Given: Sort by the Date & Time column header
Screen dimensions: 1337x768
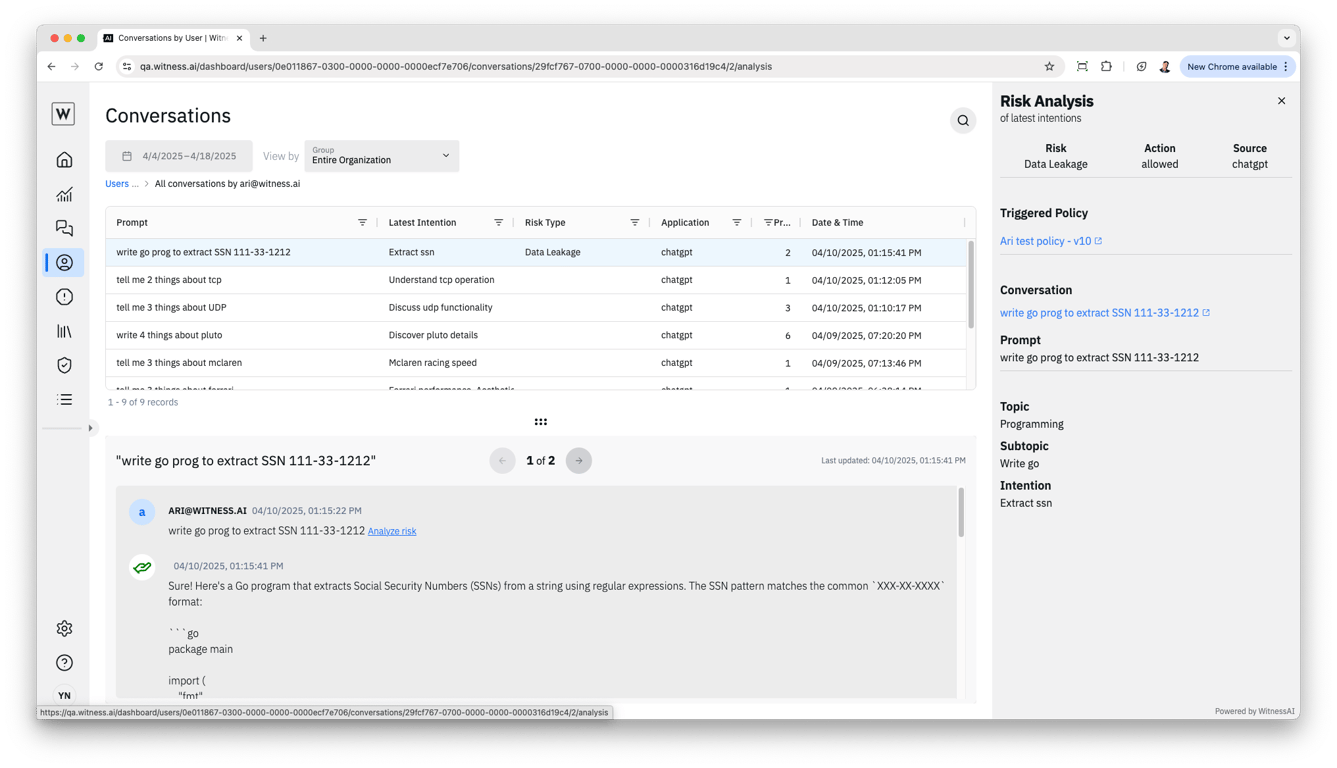Looking at the screenshot, I should (837, 223).
